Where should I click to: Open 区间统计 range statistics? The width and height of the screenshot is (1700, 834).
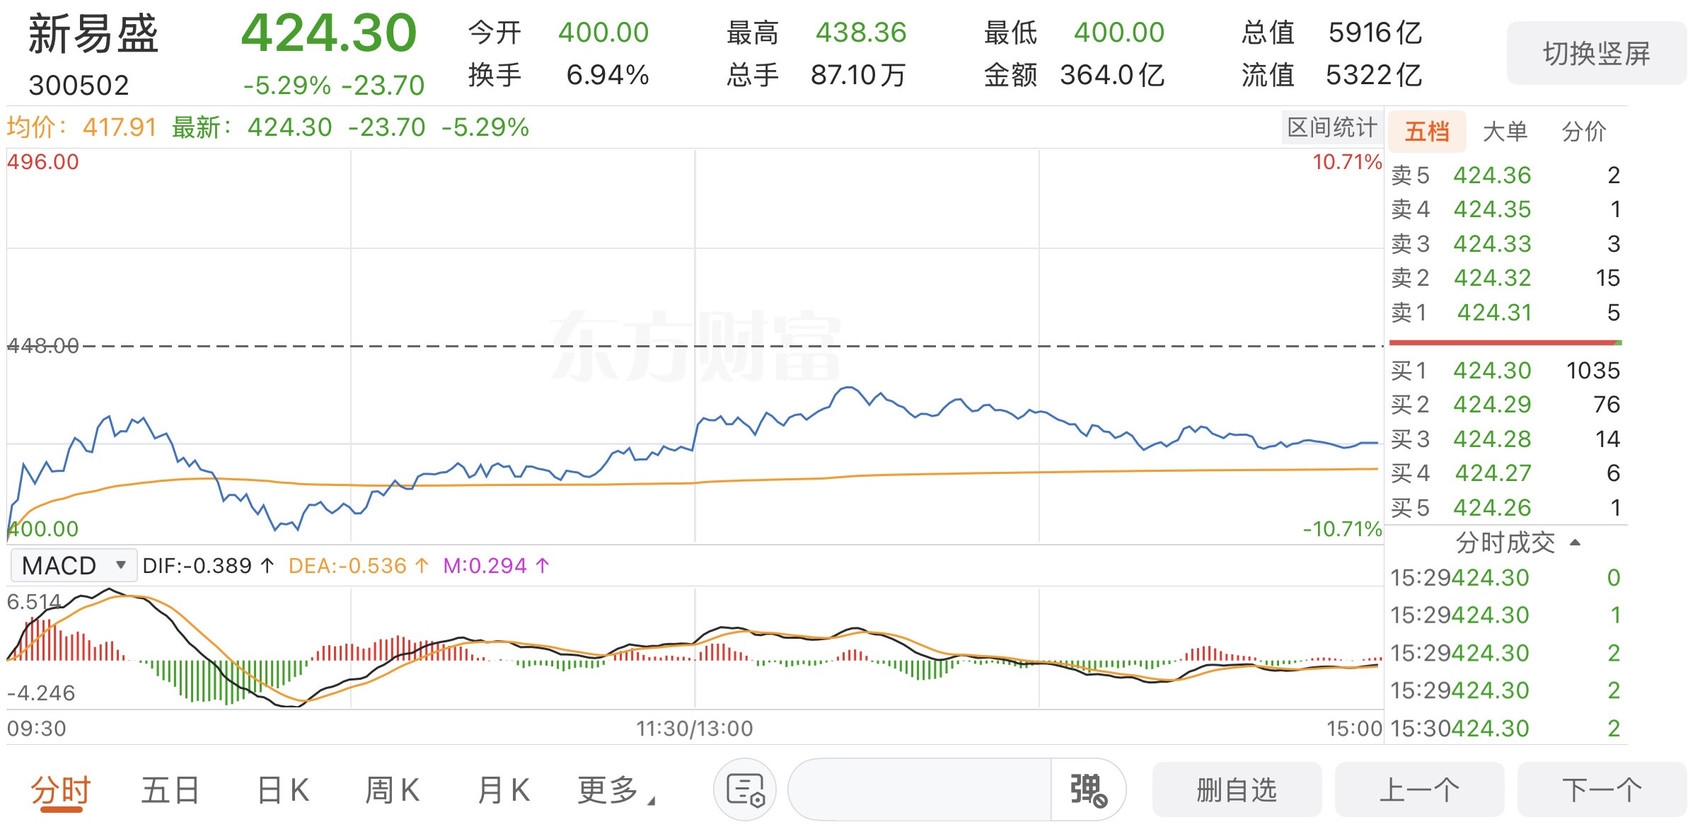pyautogui.click(x=1332, y=127)
